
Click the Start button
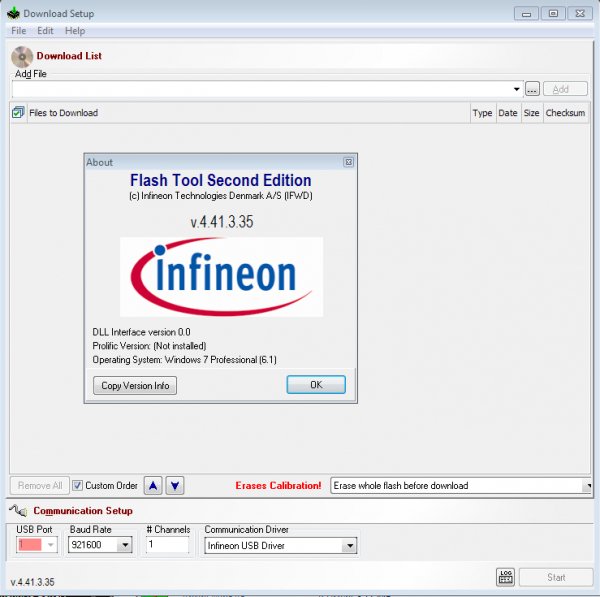tap(556, 577)
